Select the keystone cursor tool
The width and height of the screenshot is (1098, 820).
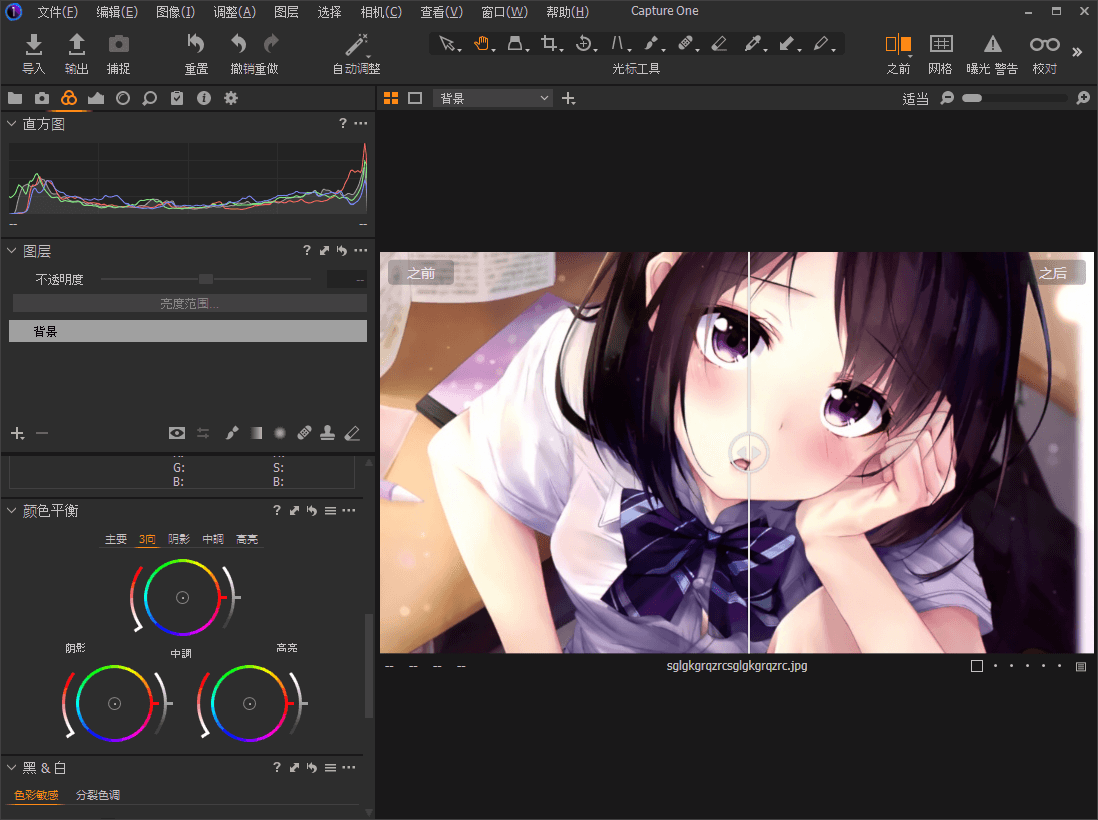click(618, 43)
